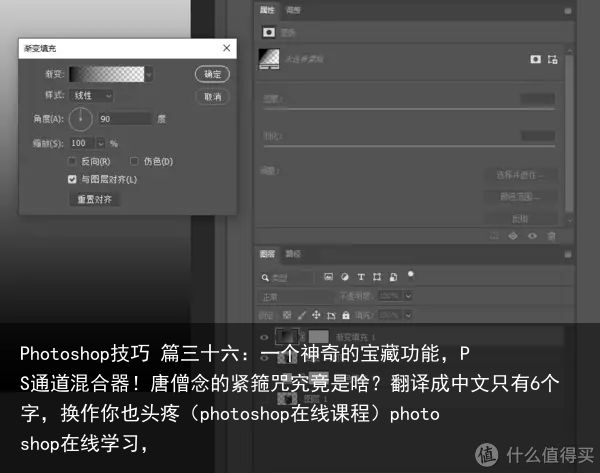Screen dimensions: 600x473
Task: Close the 渐变填充 dialog with X
Action: [x=227, y=48]
